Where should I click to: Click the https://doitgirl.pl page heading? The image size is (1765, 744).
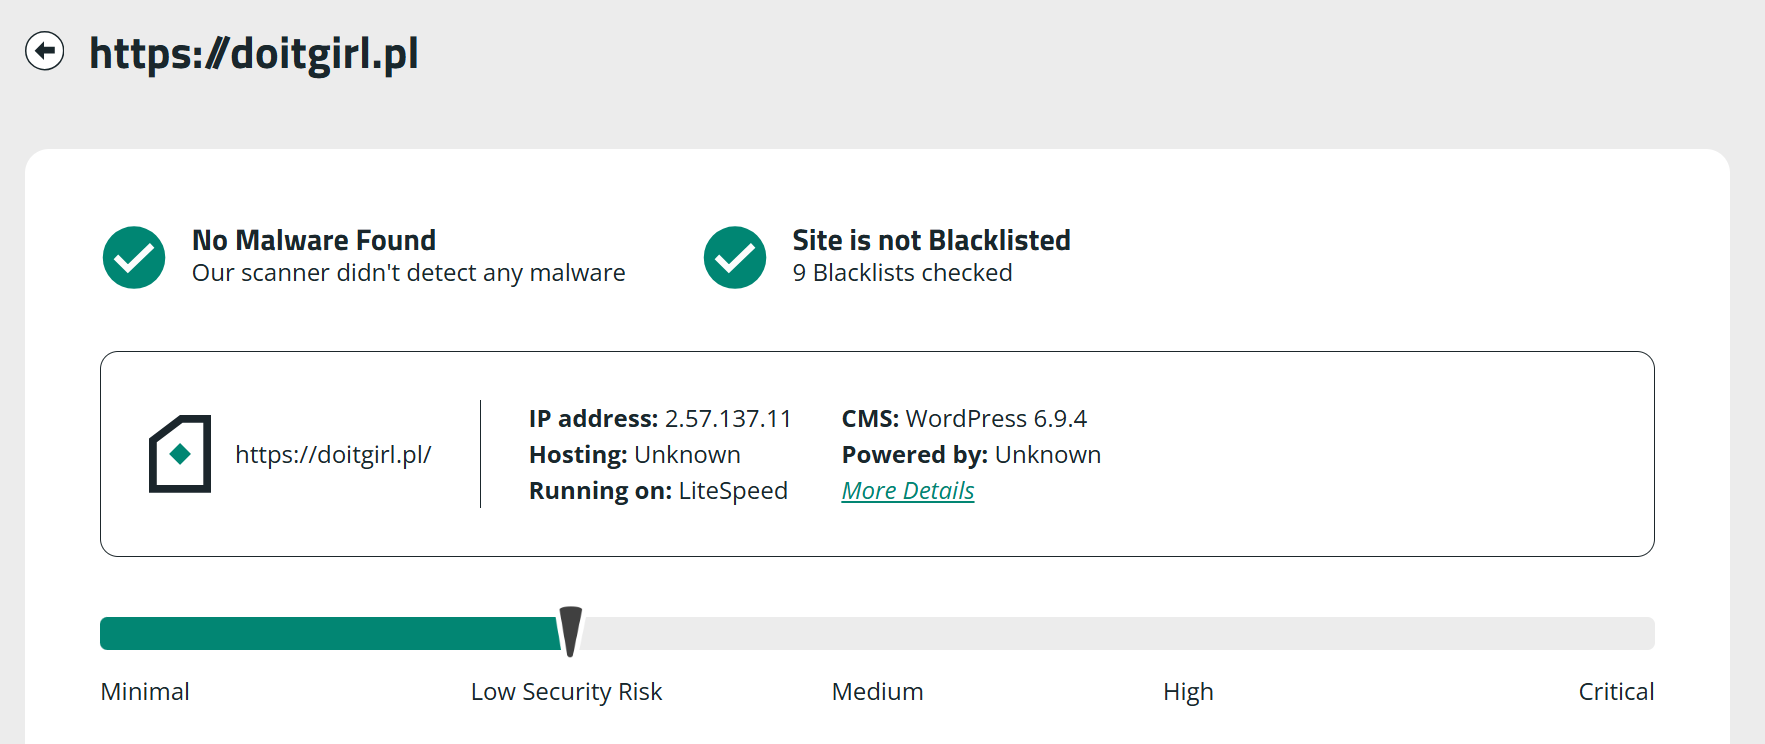click(254, 53)
